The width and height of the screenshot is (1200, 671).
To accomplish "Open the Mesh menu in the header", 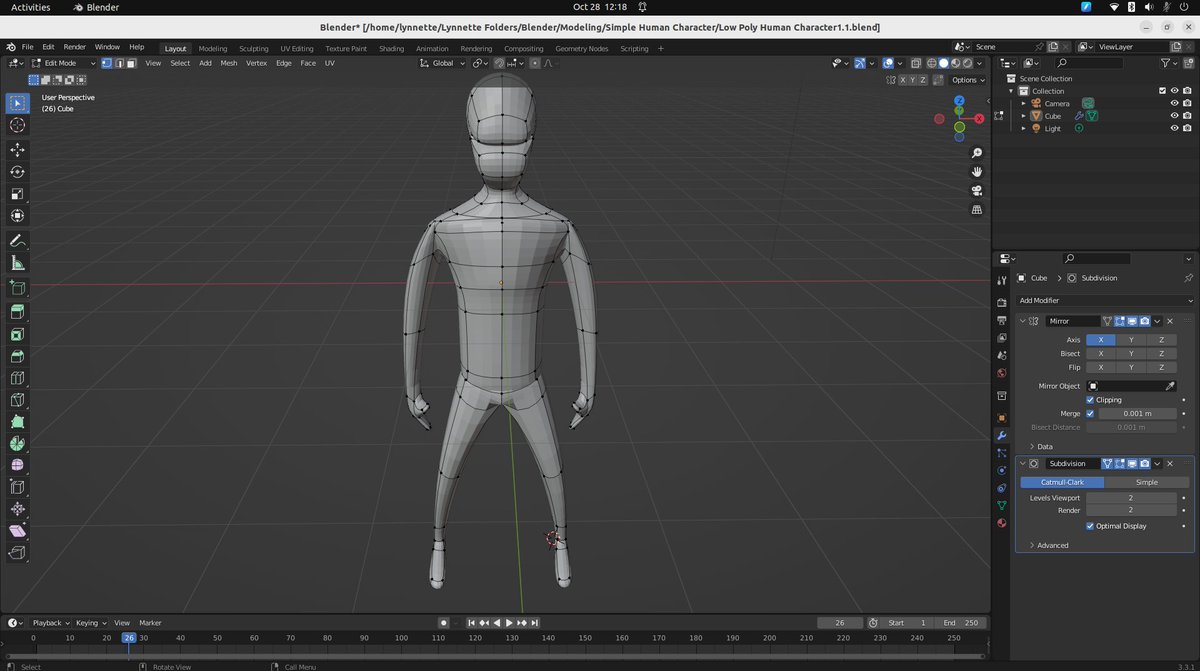I will (229, 63).
